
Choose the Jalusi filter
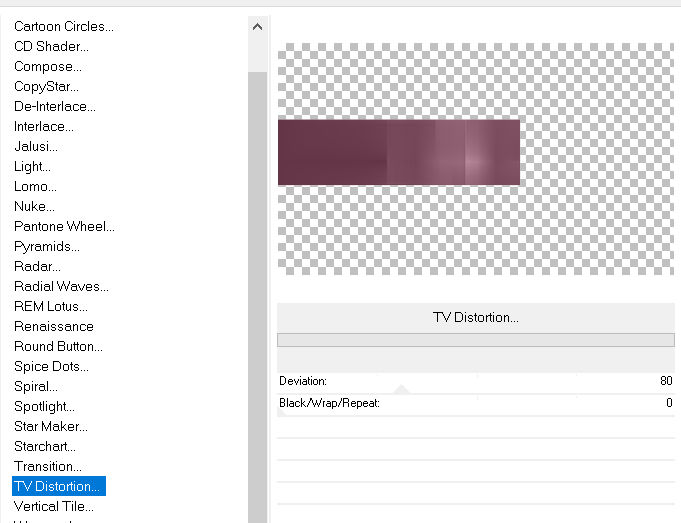(x=36, y=146)
